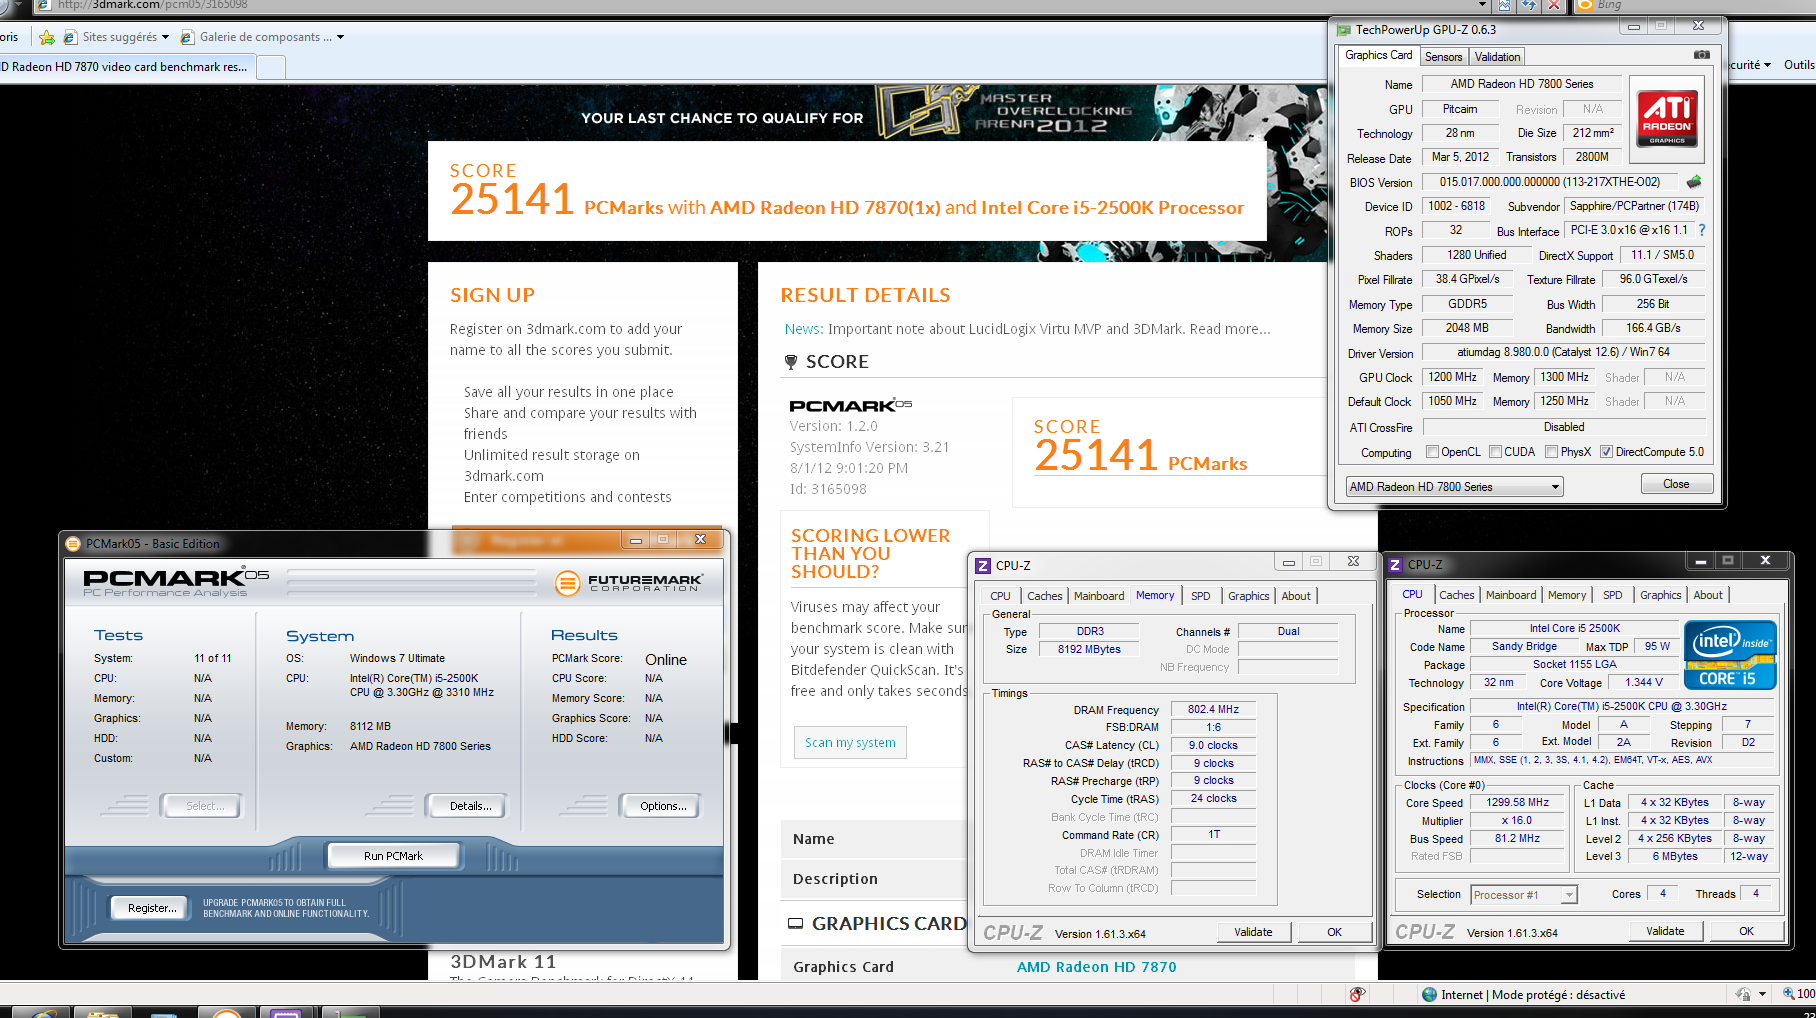Click the CPU-Z CPU window title icon
The image size is (1816, 1018).
pos(1395,565)
